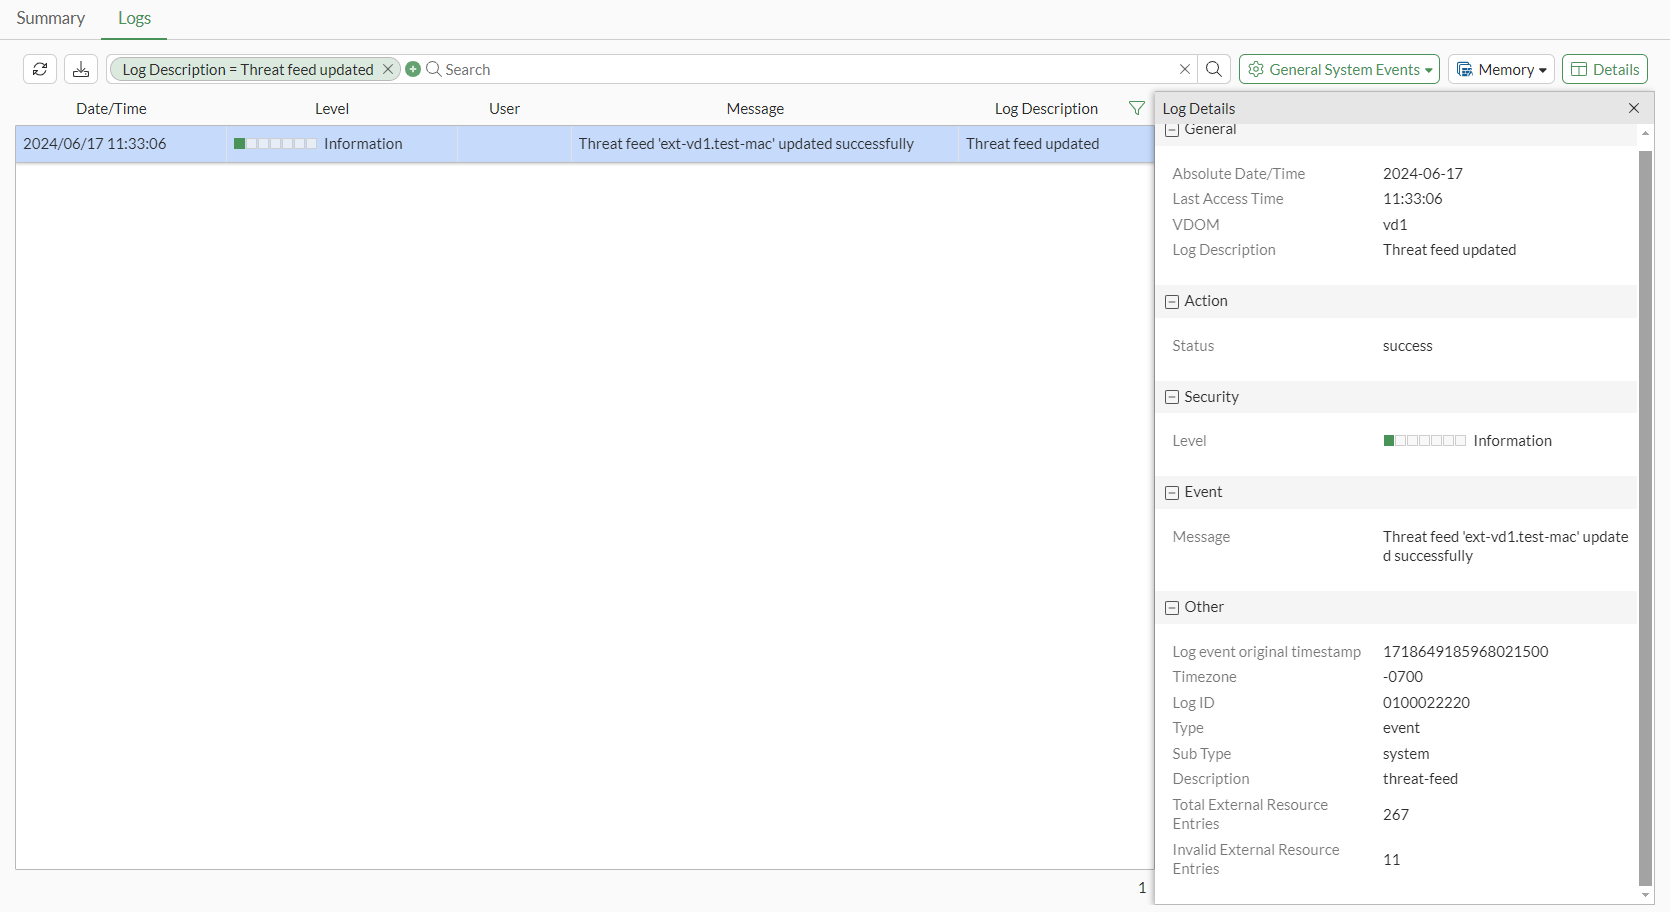
Task: Switch to the Summary tab
Action: [x=50, y=18]
